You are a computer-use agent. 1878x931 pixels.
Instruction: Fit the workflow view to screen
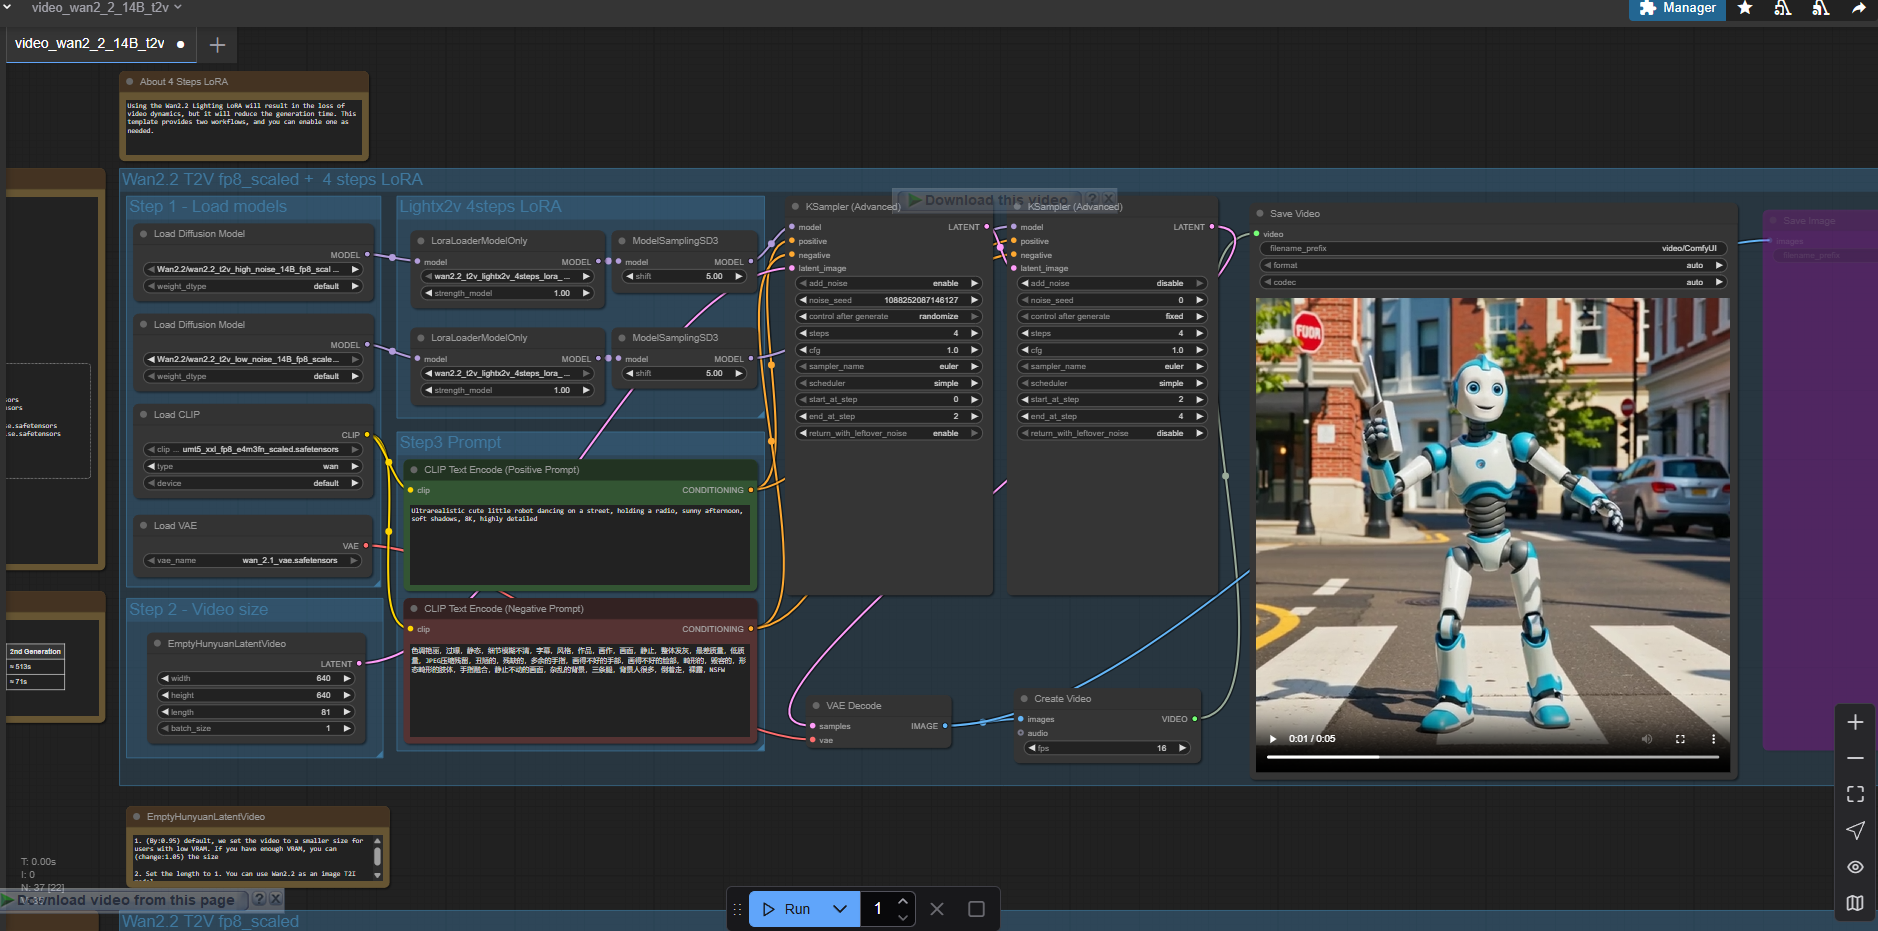1855,794
